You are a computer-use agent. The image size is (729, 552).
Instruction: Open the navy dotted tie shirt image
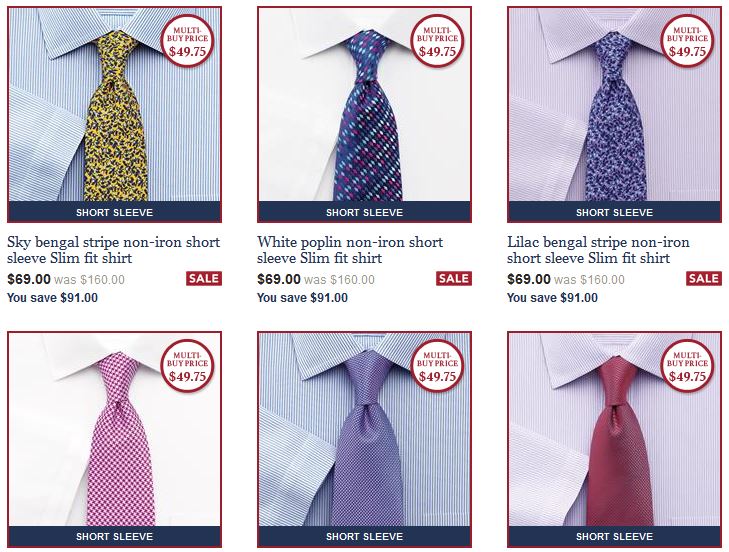click(x=364, y=114)
